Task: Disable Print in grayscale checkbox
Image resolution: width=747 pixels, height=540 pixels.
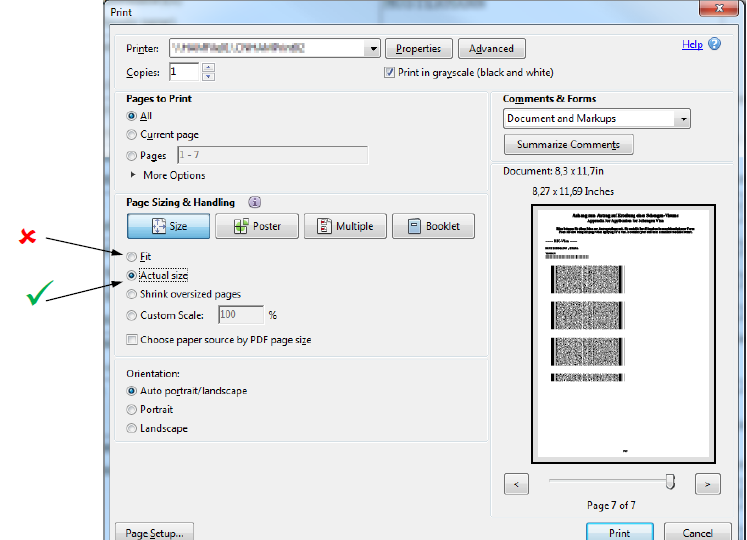Action: pos(390,73)
